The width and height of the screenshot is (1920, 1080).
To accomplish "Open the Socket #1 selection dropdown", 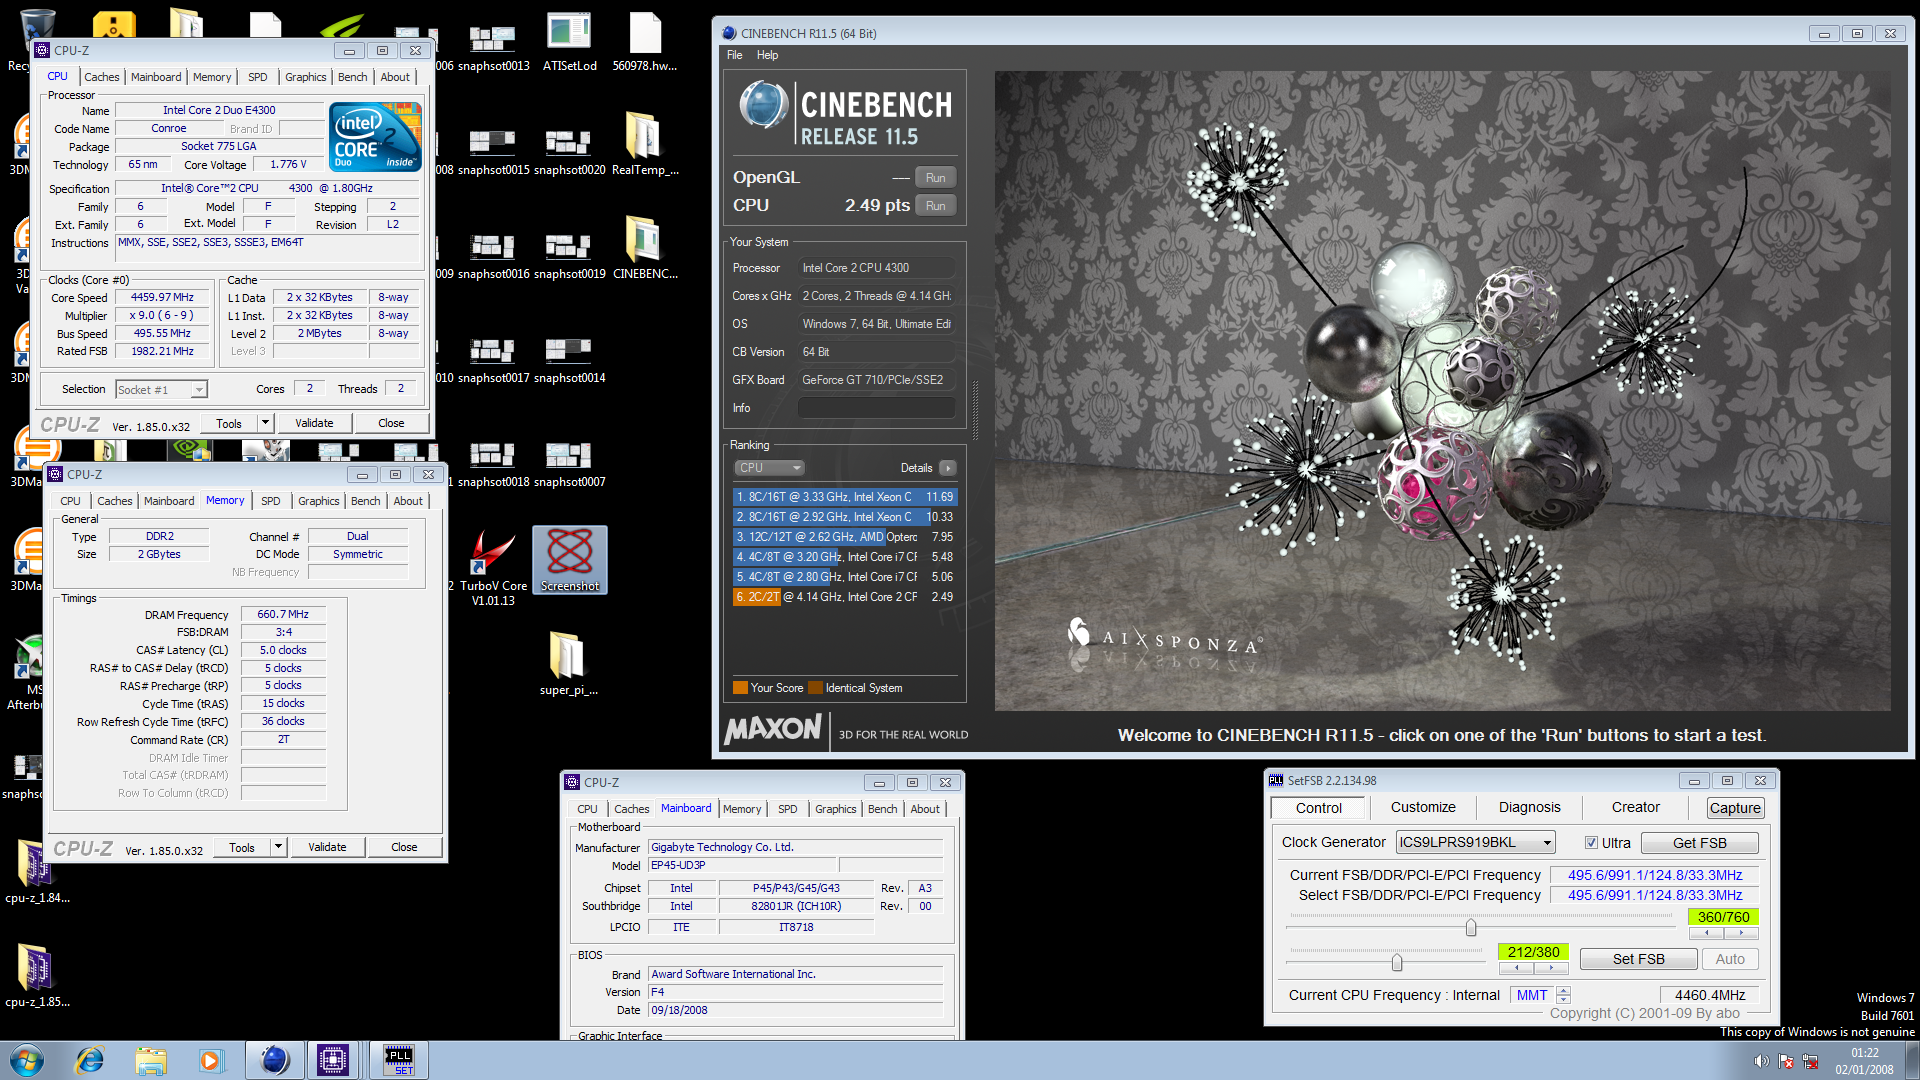I will pyautogui.click(x=161, y=389).
